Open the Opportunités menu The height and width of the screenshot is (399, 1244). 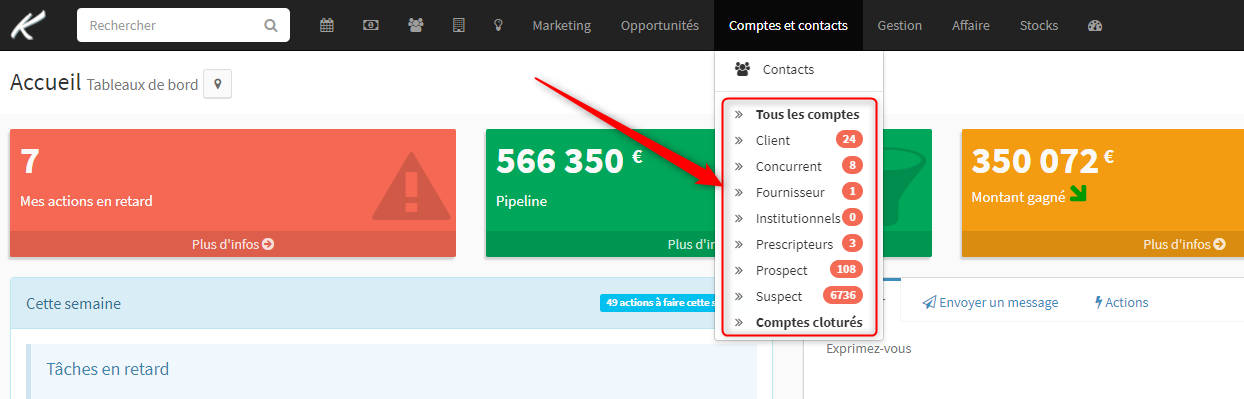659,26
